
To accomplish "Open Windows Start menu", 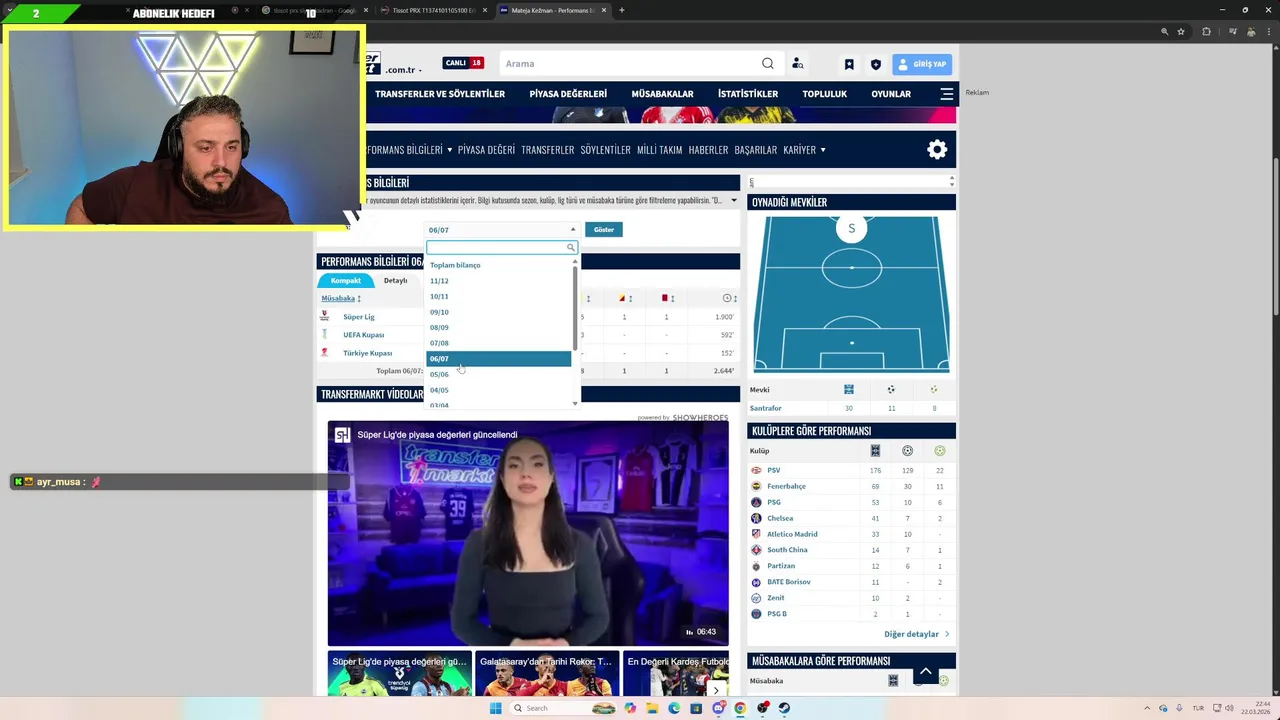I will click(x=495, y=708).
